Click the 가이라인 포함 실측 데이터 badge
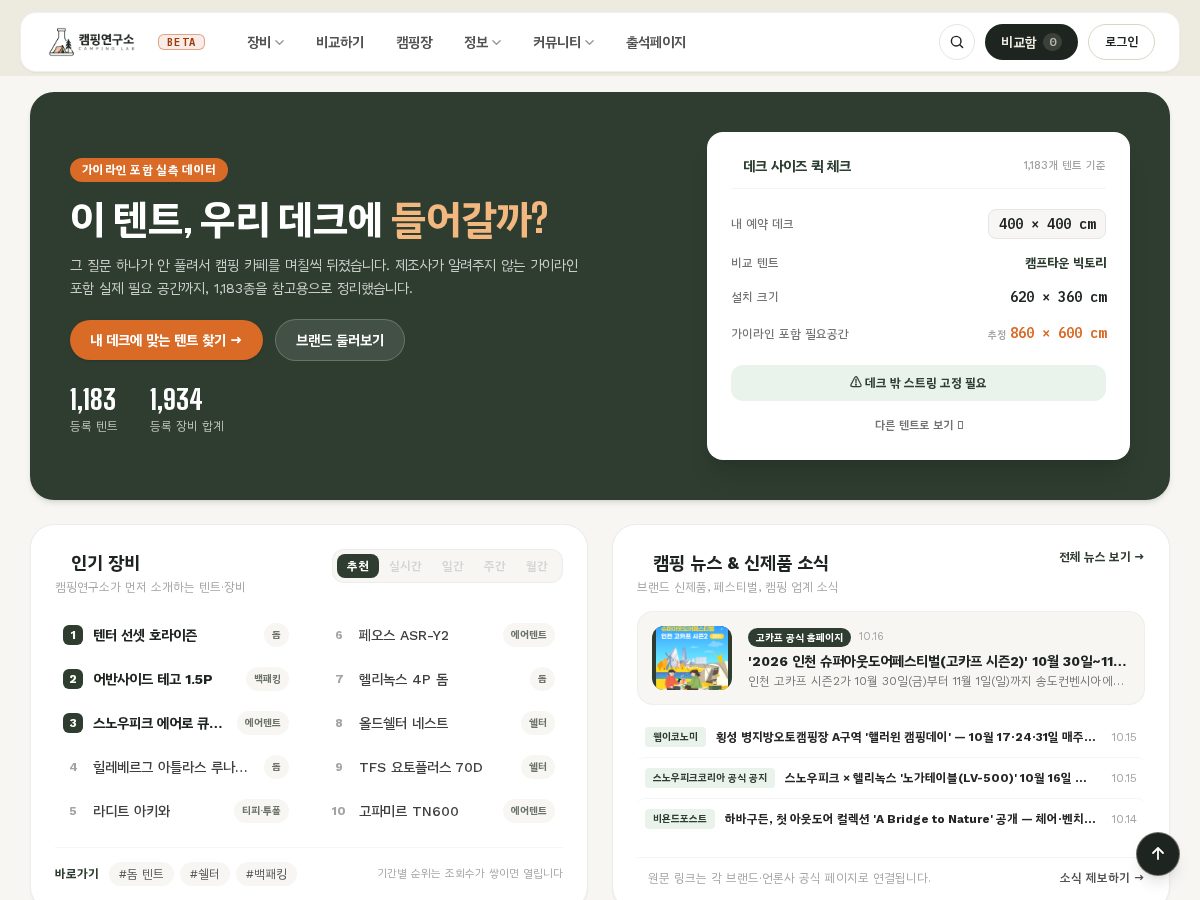Viewport: 1200px width, 900px height. [x=149, y=170]
